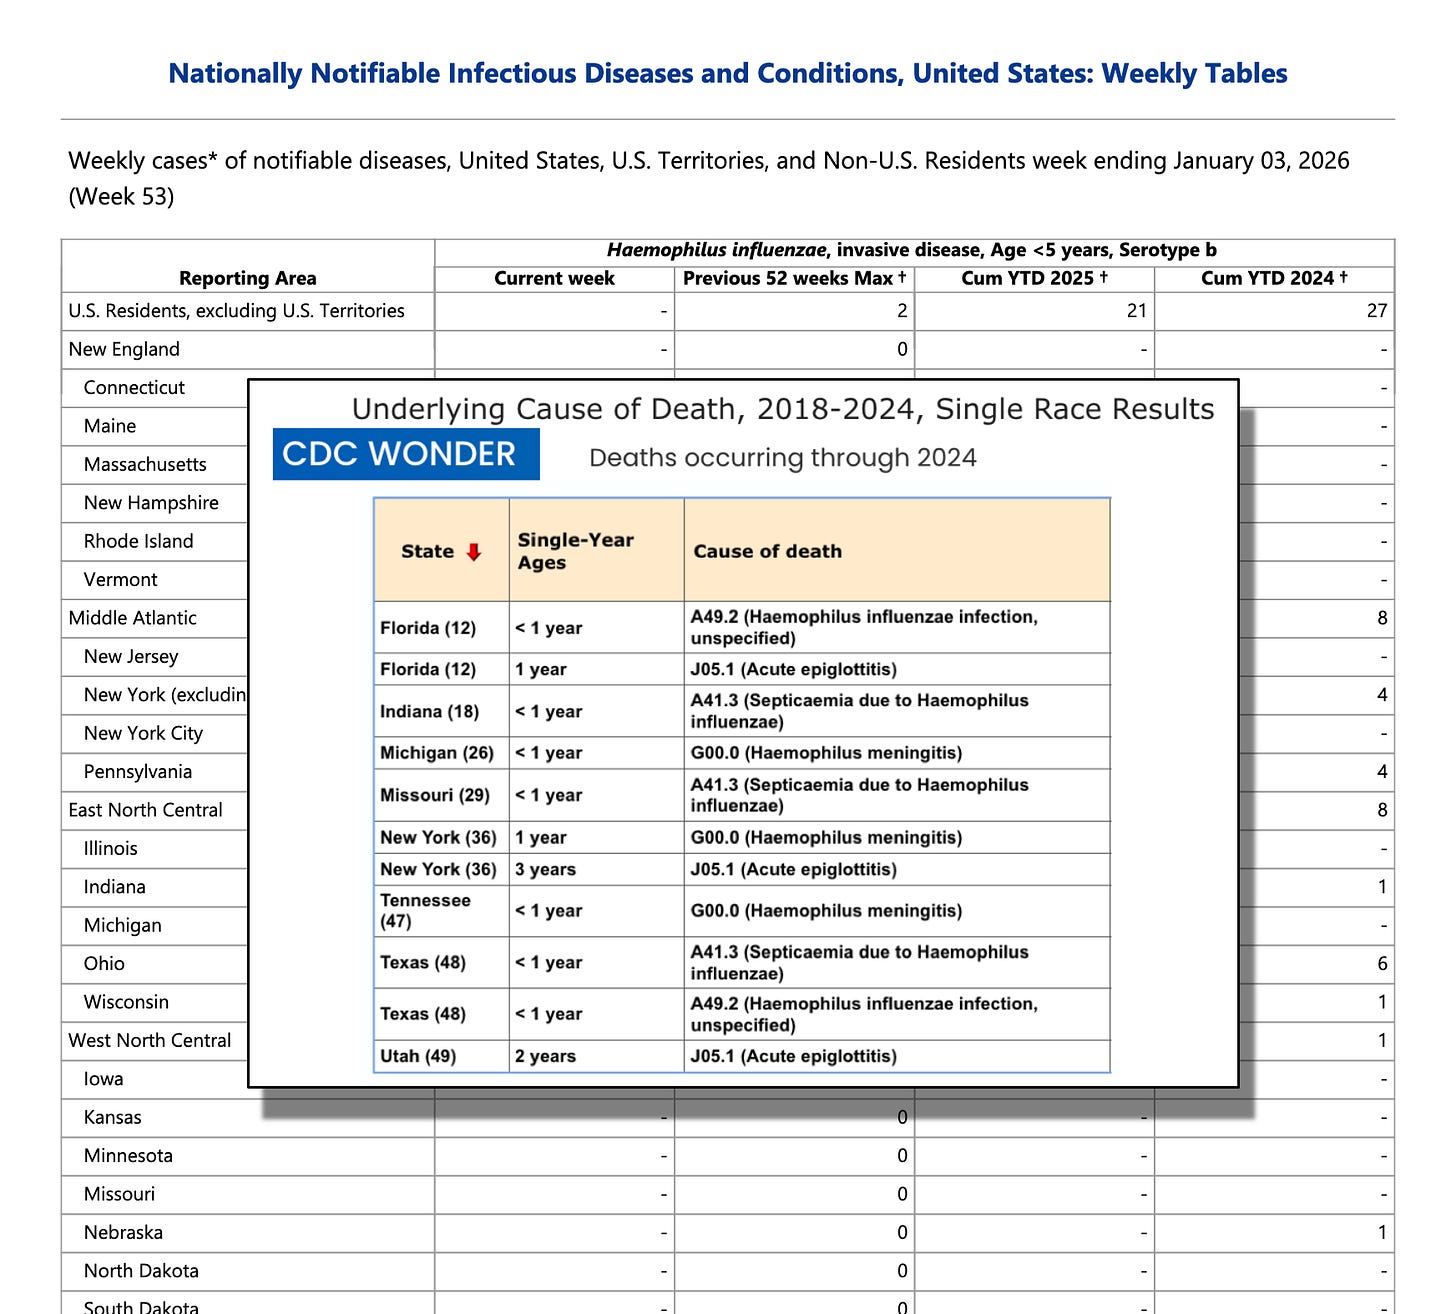The height and width of the screenshot is (1314, 1456).
Task: Click 'New York (36)' in the '1 year' row
Action: (438, 837)
